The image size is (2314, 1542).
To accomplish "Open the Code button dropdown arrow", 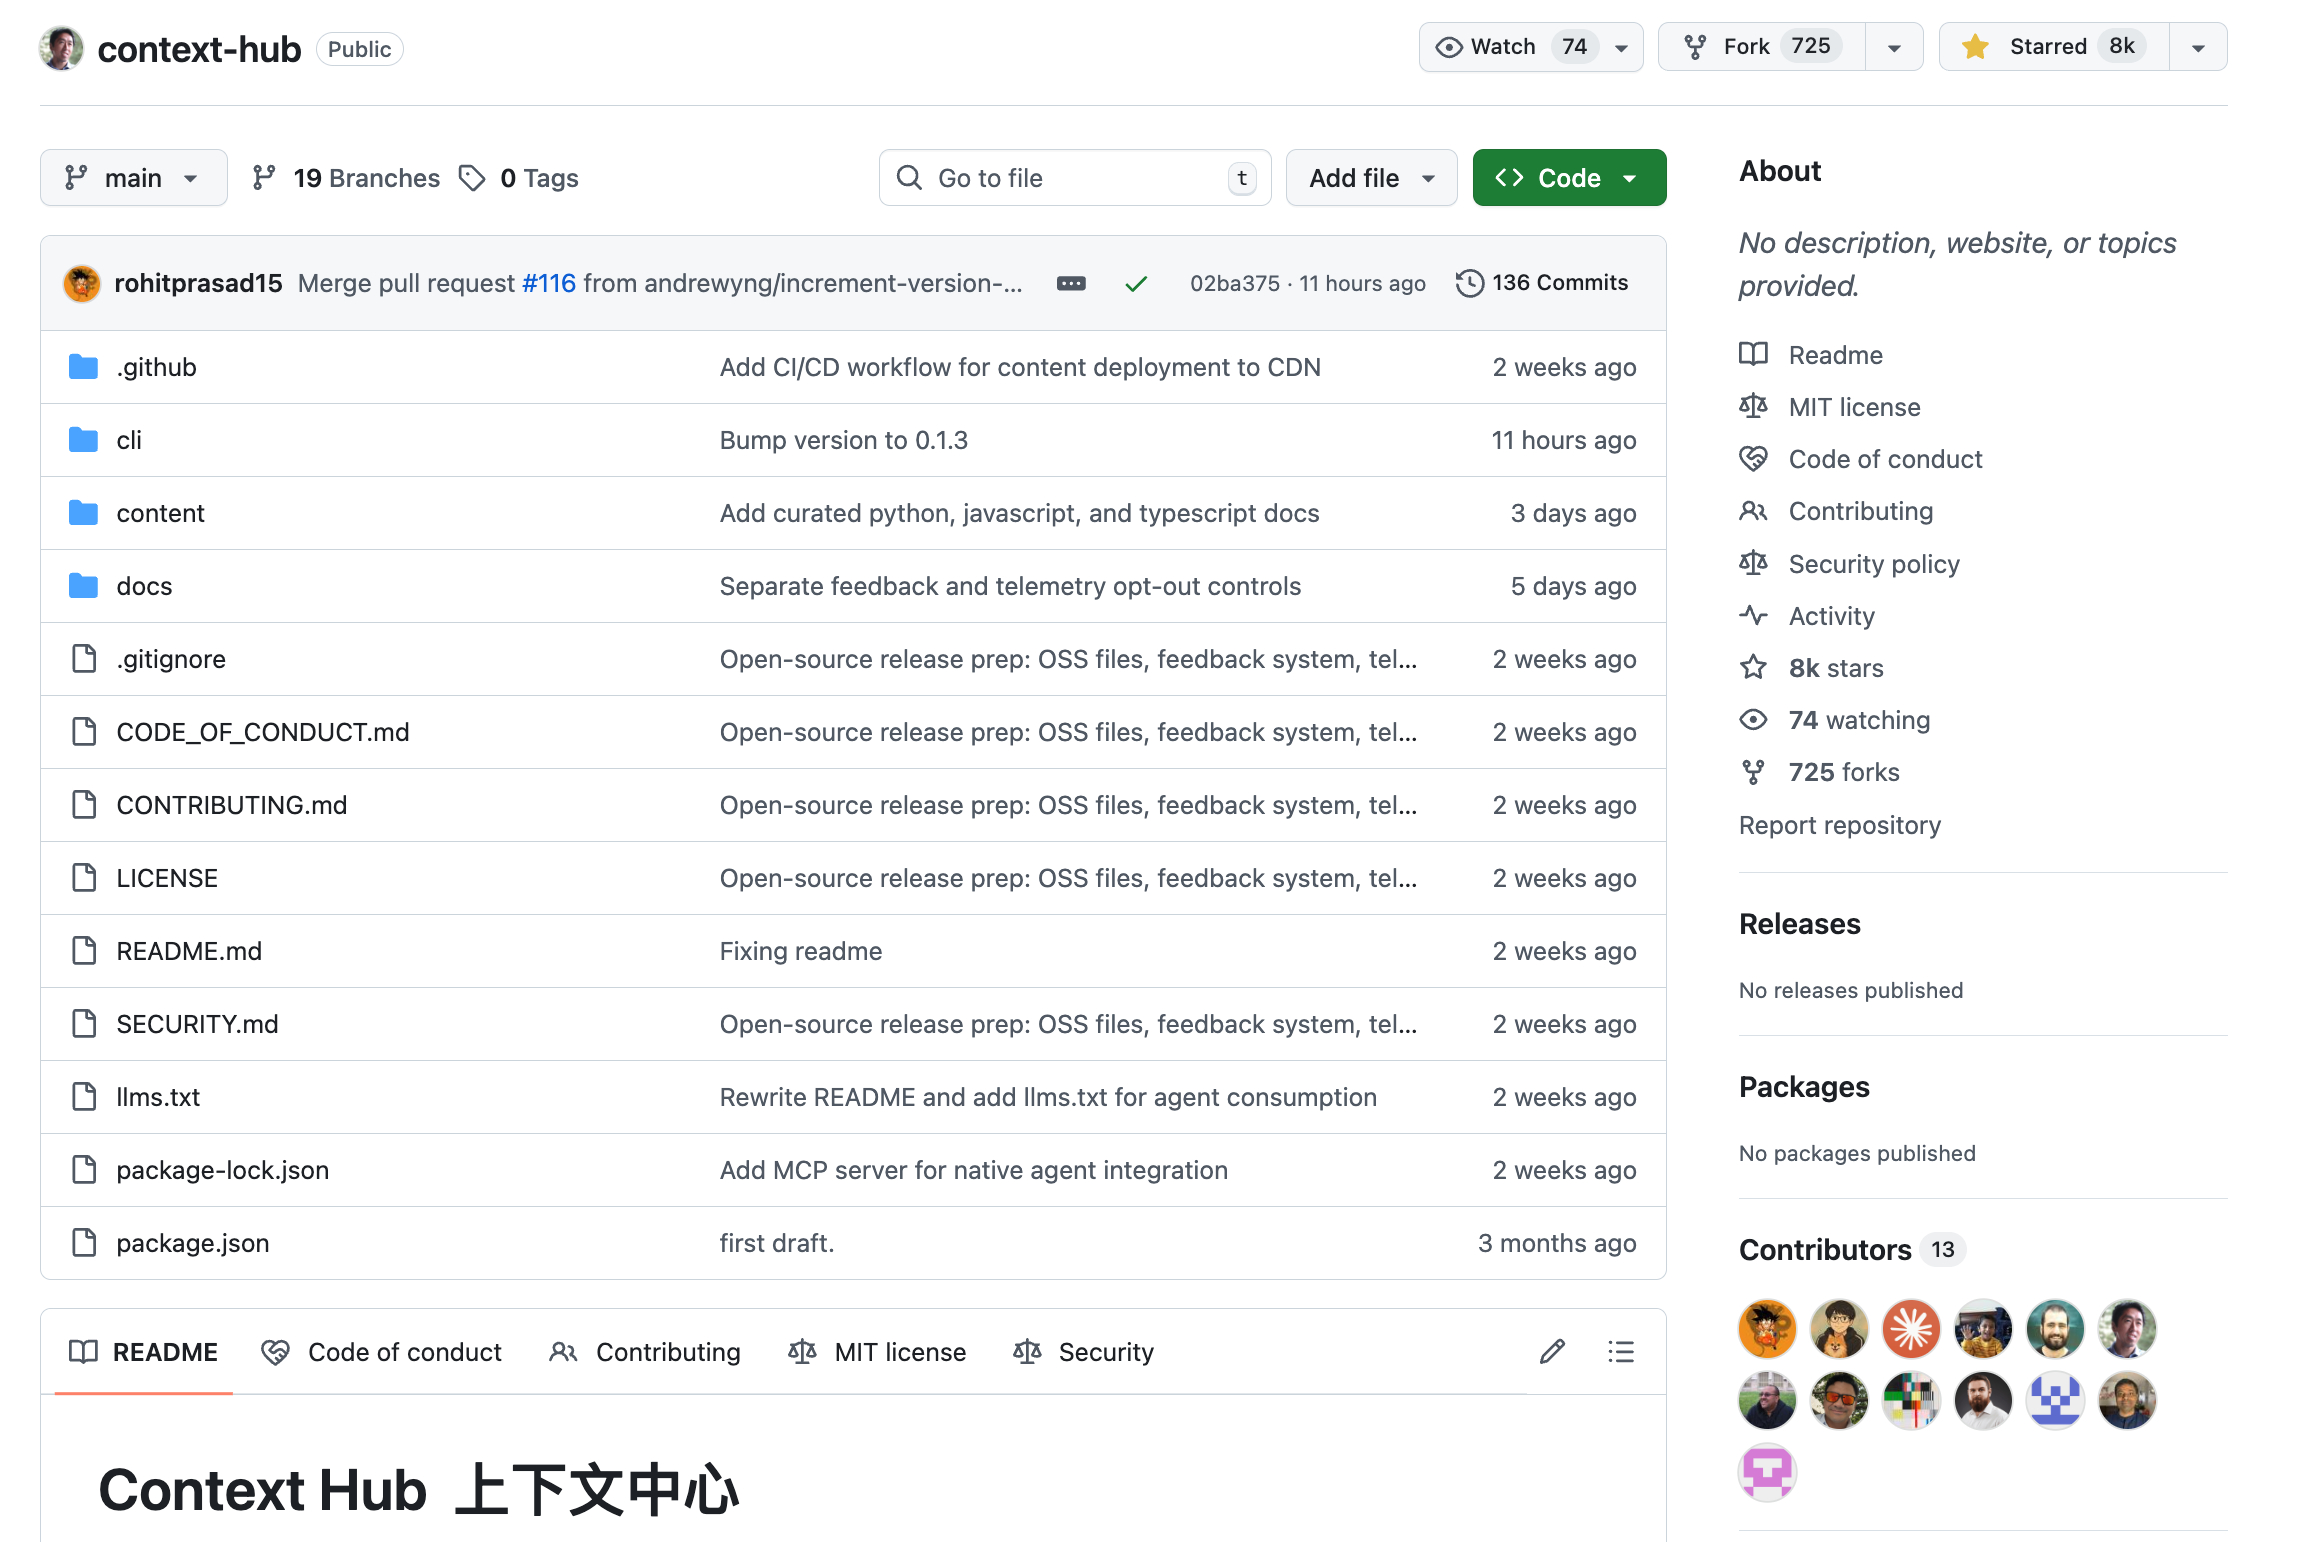I will pyautogui.click(x=1630, y=177).
